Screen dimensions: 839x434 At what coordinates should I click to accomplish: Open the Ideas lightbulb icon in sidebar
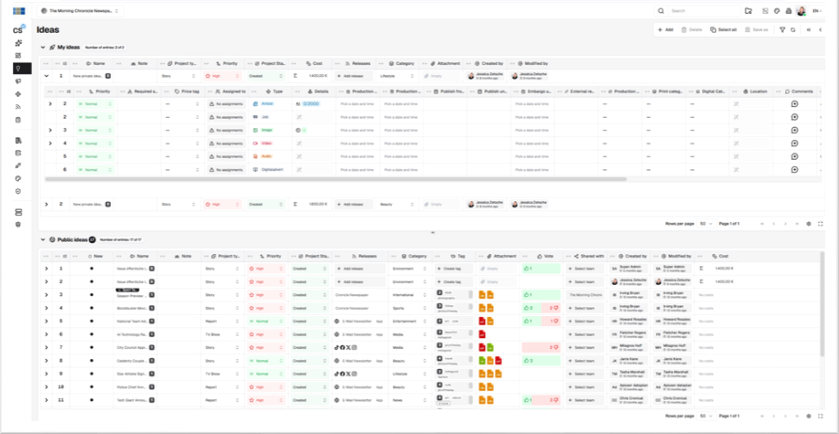click(18, 69)
